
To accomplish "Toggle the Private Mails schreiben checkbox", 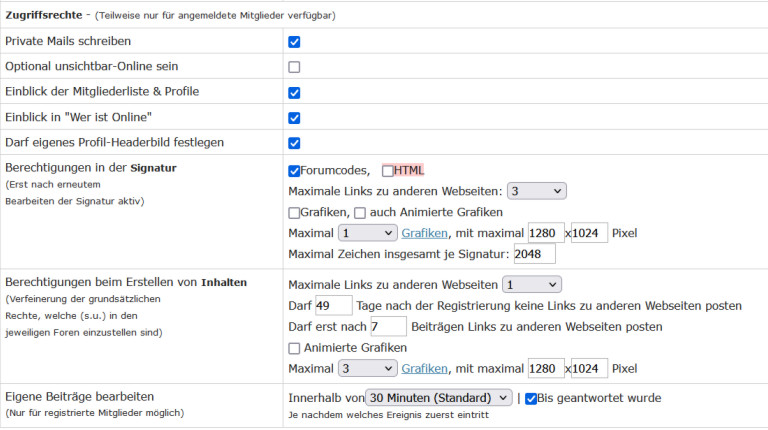I will 294,42.
